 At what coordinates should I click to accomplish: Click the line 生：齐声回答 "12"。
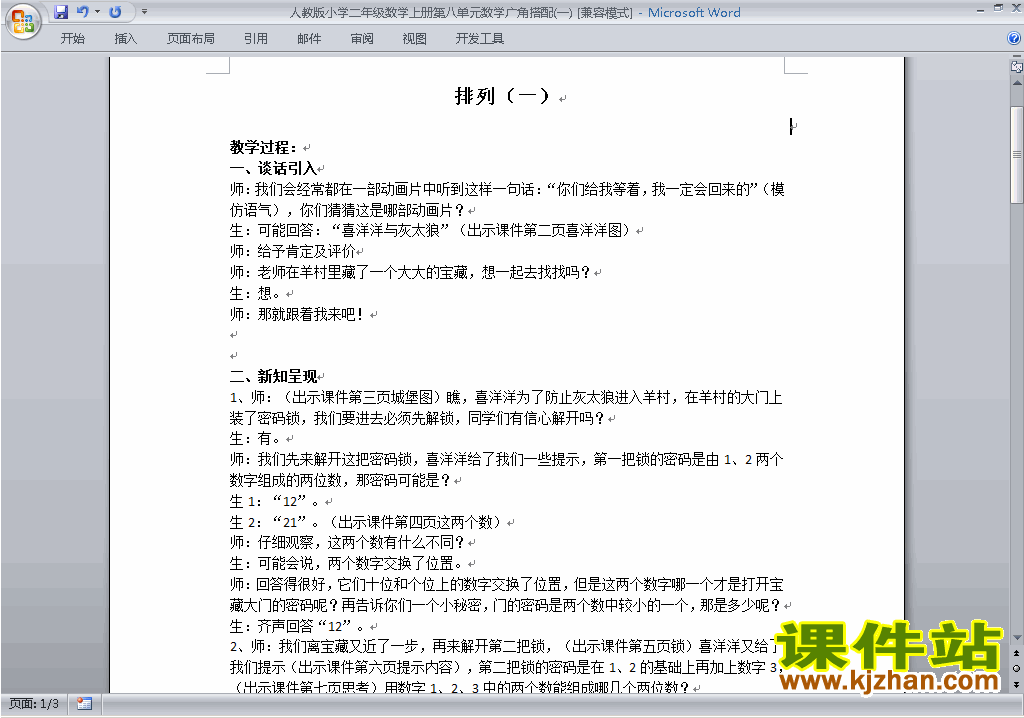297,626
